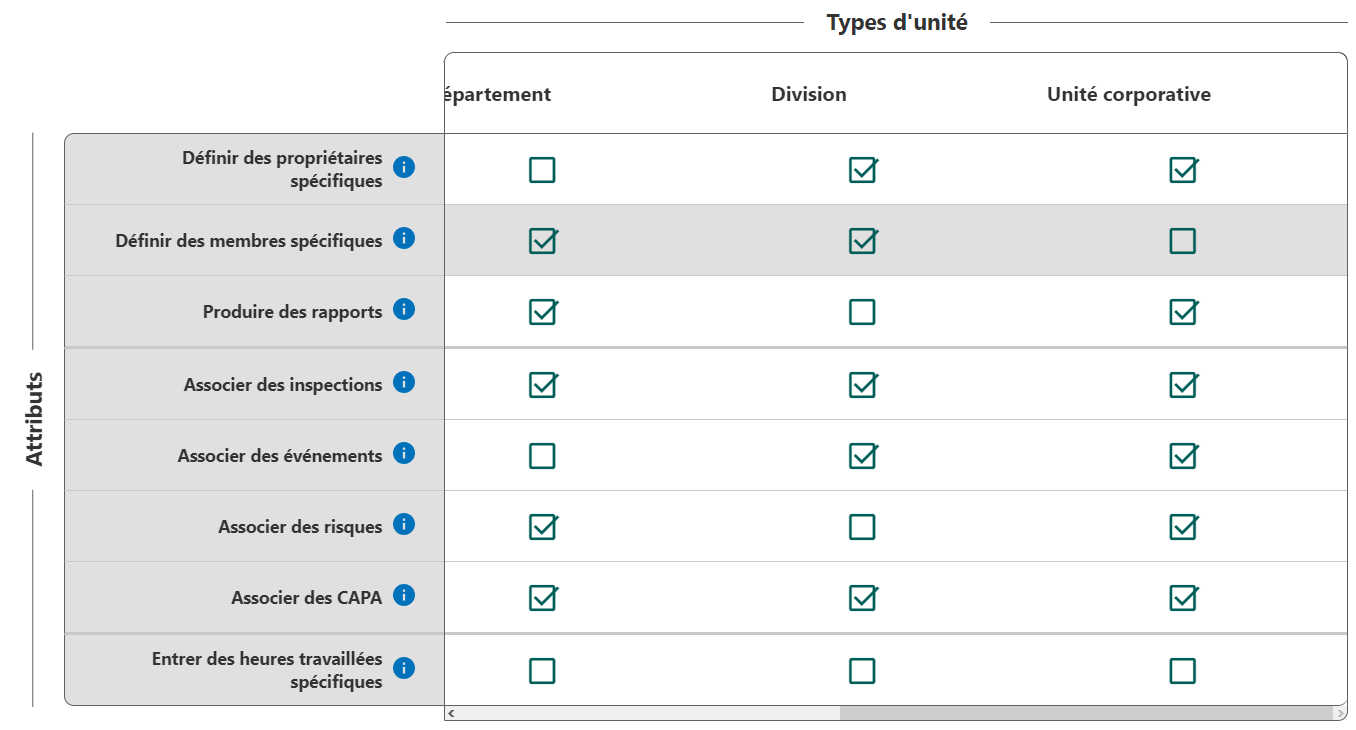
Task: Open info icon for Associer des événements
Action: tap(404, 453)
